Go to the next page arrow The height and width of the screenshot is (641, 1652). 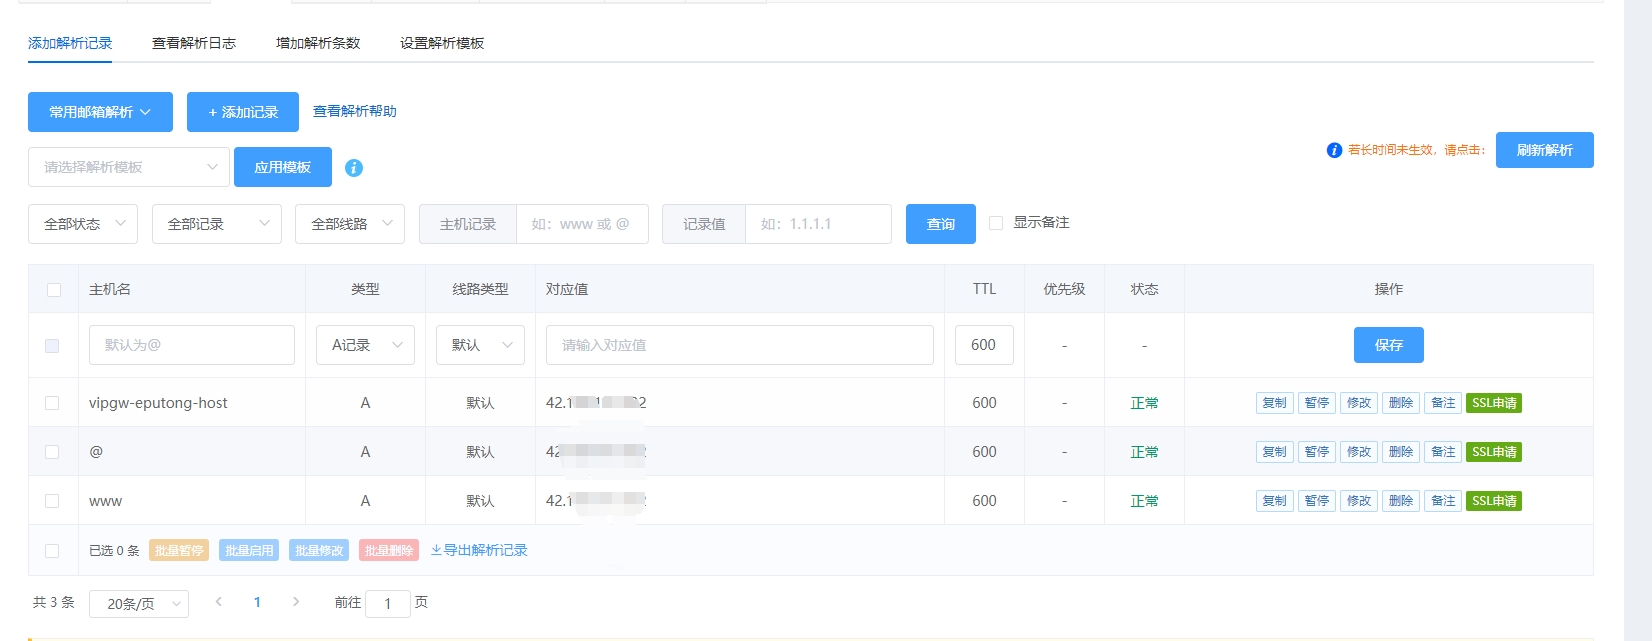[x=296, y=602]
